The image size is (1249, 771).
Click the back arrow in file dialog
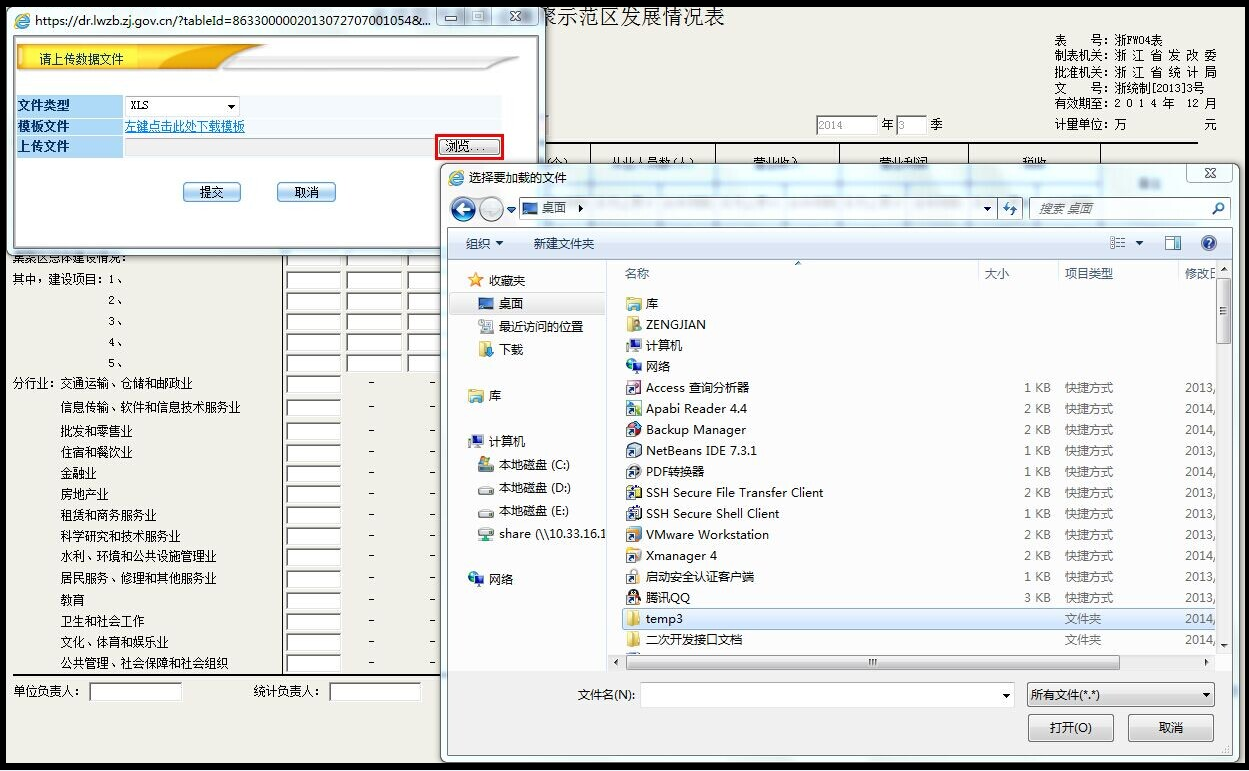click(x=463, y=209)
